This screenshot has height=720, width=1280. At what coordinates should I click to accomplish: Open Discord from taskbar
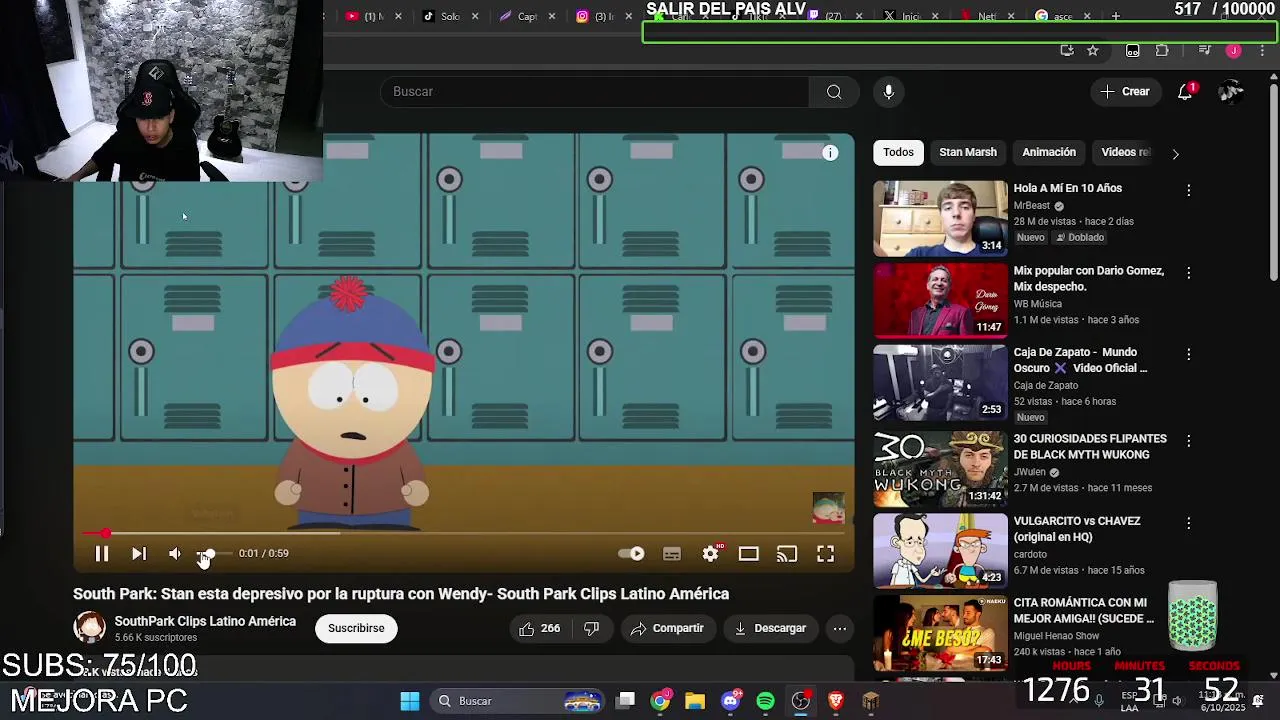point(731,701)
